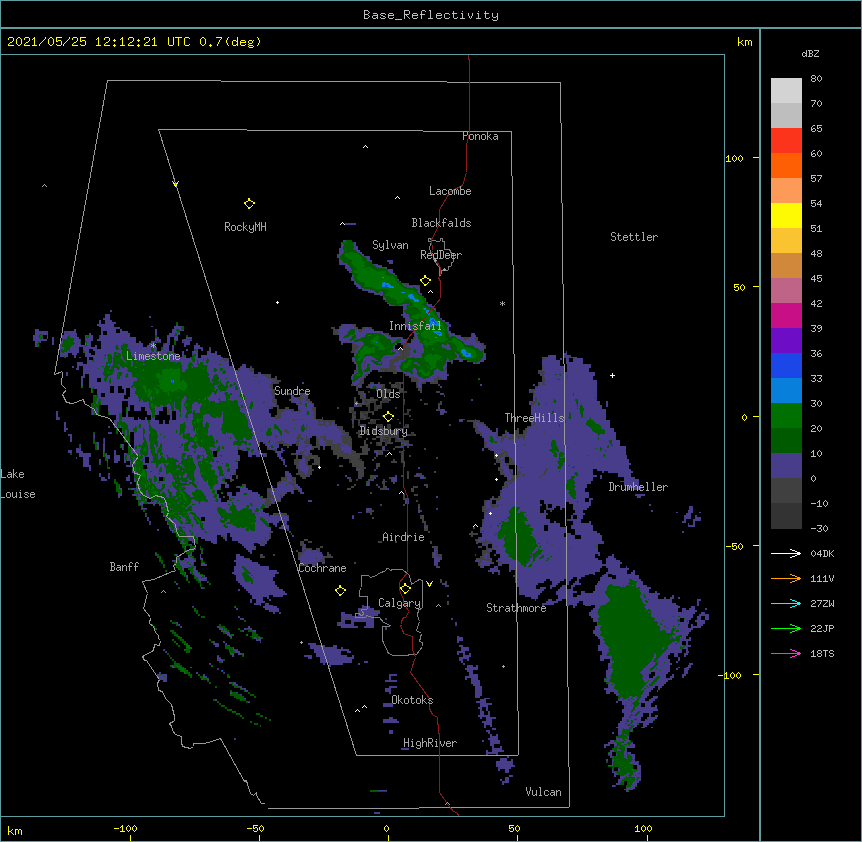
Task: Select the yellow 51 dBZ color swatch
Action: tap(786, 215)
